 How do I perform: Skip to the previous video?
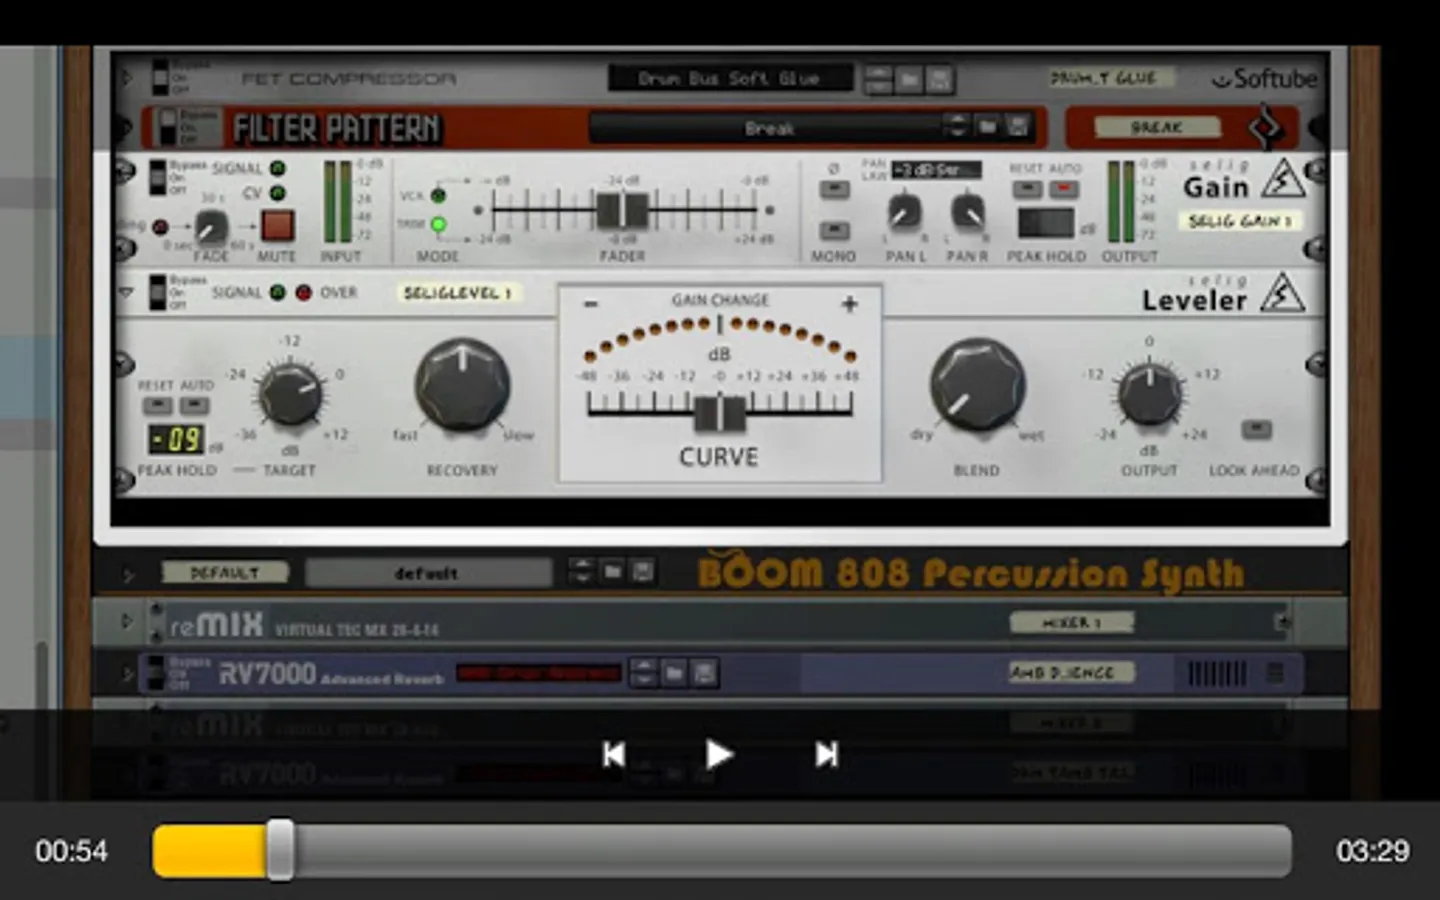[x=614, y=754]
